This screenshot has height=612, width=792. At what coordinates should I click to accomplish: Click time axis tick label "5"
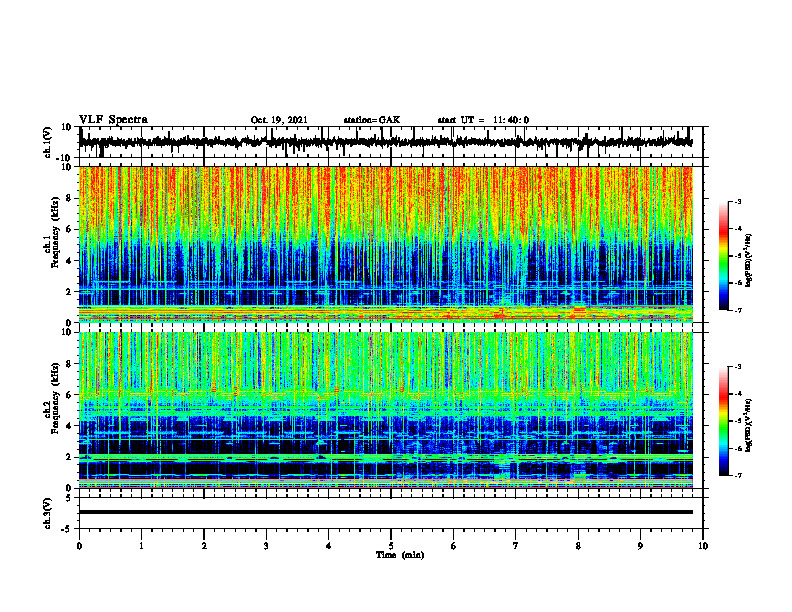coord(391,546)
